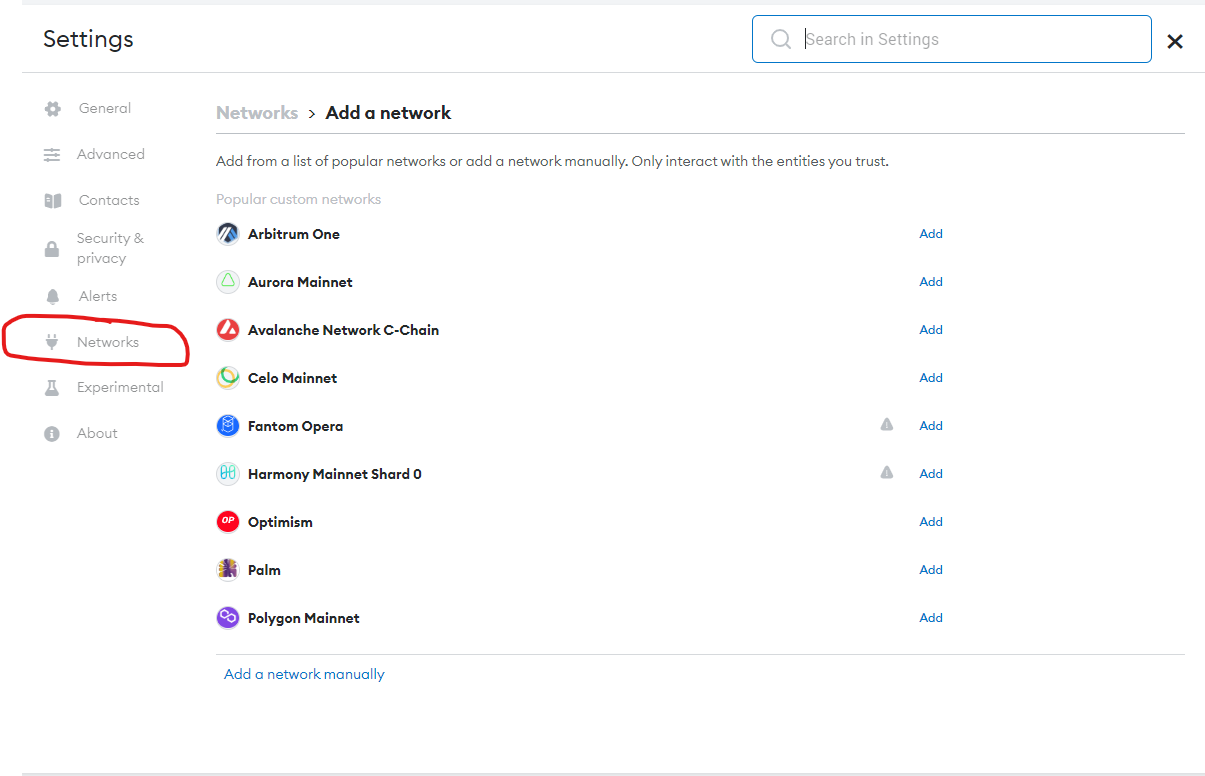Click the Avalanche Network C-Chain text

click(x=343, y=330)
